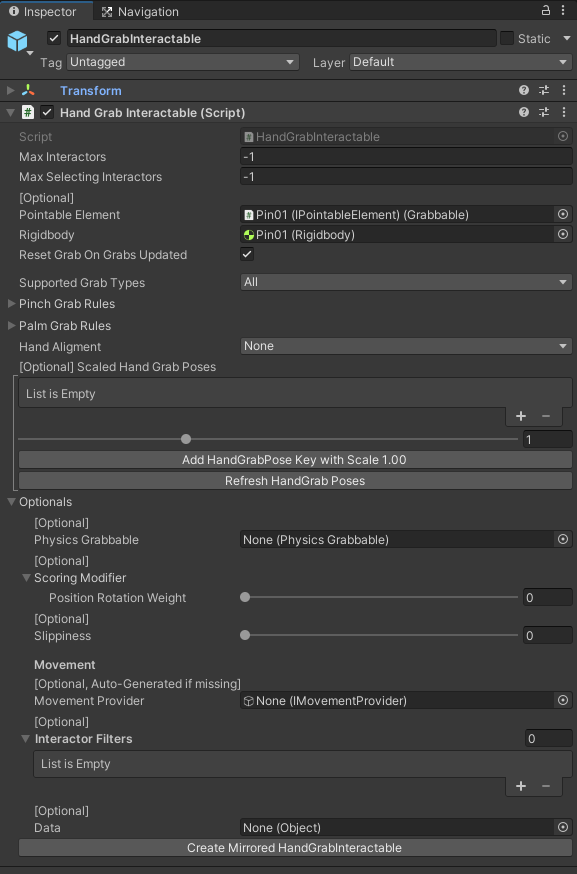
Task: Toggle Reset Grab On Grabs Updated checkbox
Action: click(x=247, y=254)
